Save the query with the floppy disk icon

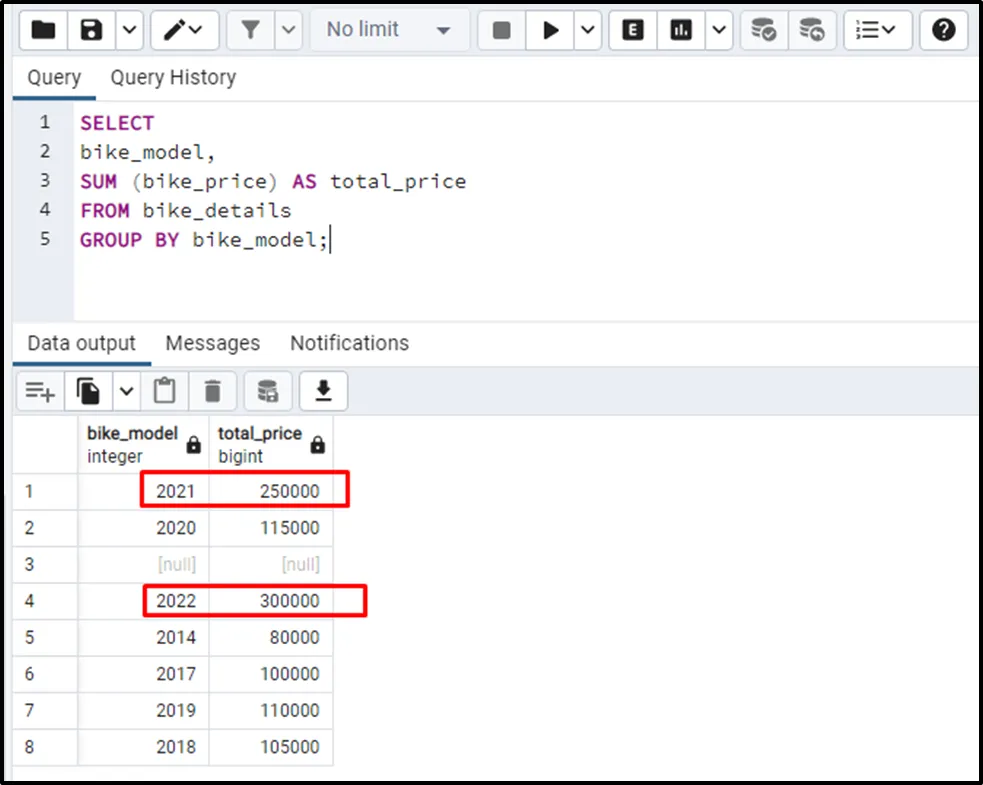92,30
